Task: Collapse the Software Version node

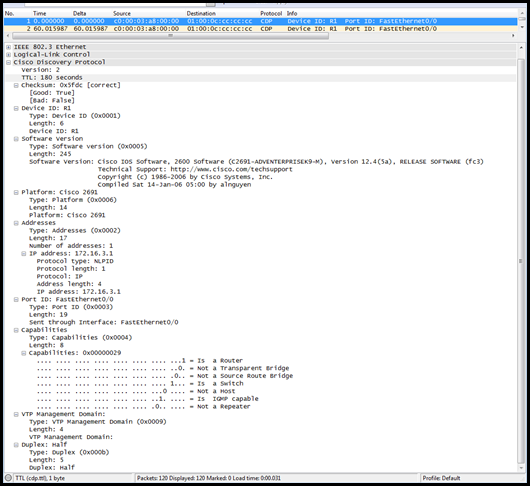Action: (x=16, y=139)
